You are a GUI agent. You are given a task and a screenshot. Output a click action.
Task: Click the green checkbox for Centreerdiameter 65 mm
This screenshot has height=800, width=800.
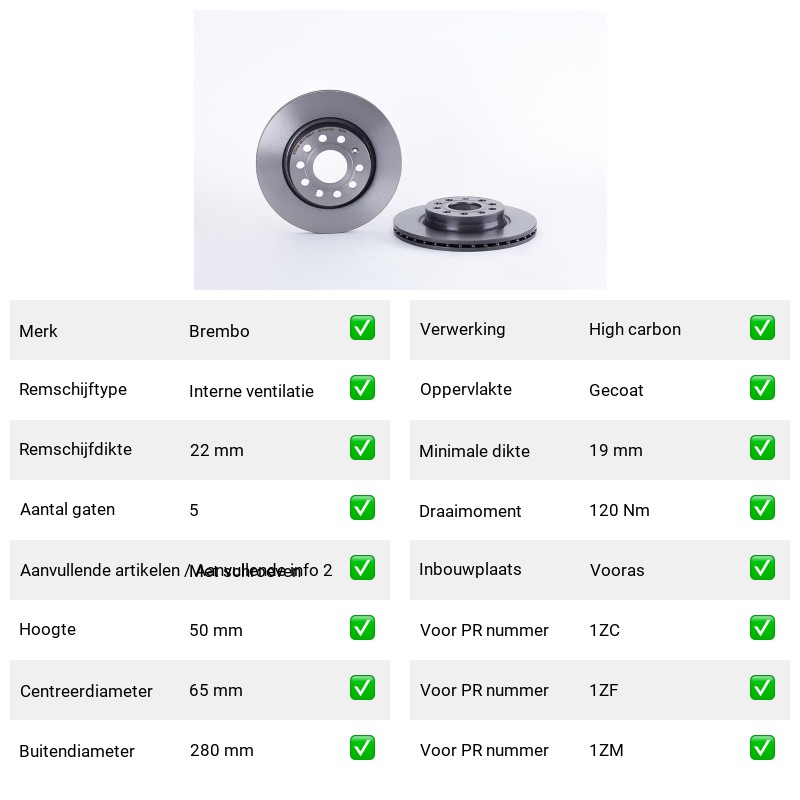(362, 688)
